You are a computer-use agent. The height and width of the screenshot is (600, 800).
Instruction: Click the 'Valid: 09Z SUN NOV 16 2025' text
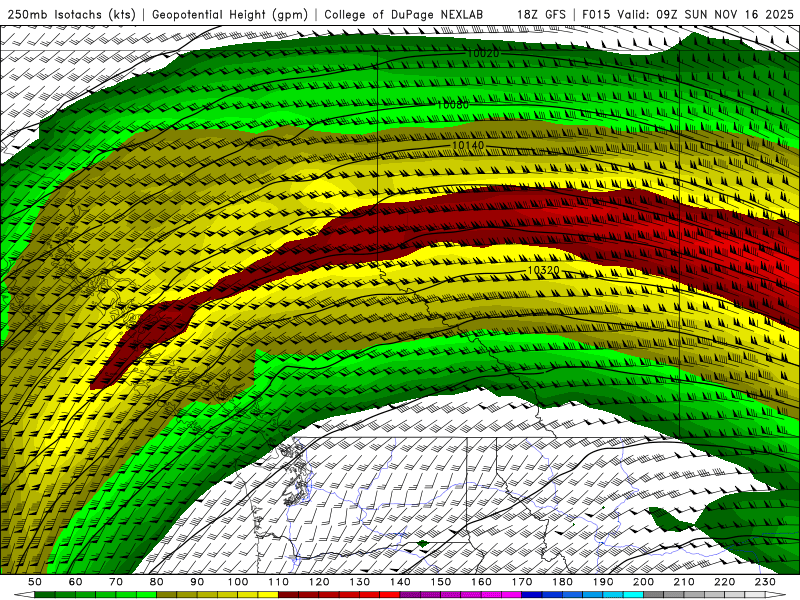[x=705, y=14]
